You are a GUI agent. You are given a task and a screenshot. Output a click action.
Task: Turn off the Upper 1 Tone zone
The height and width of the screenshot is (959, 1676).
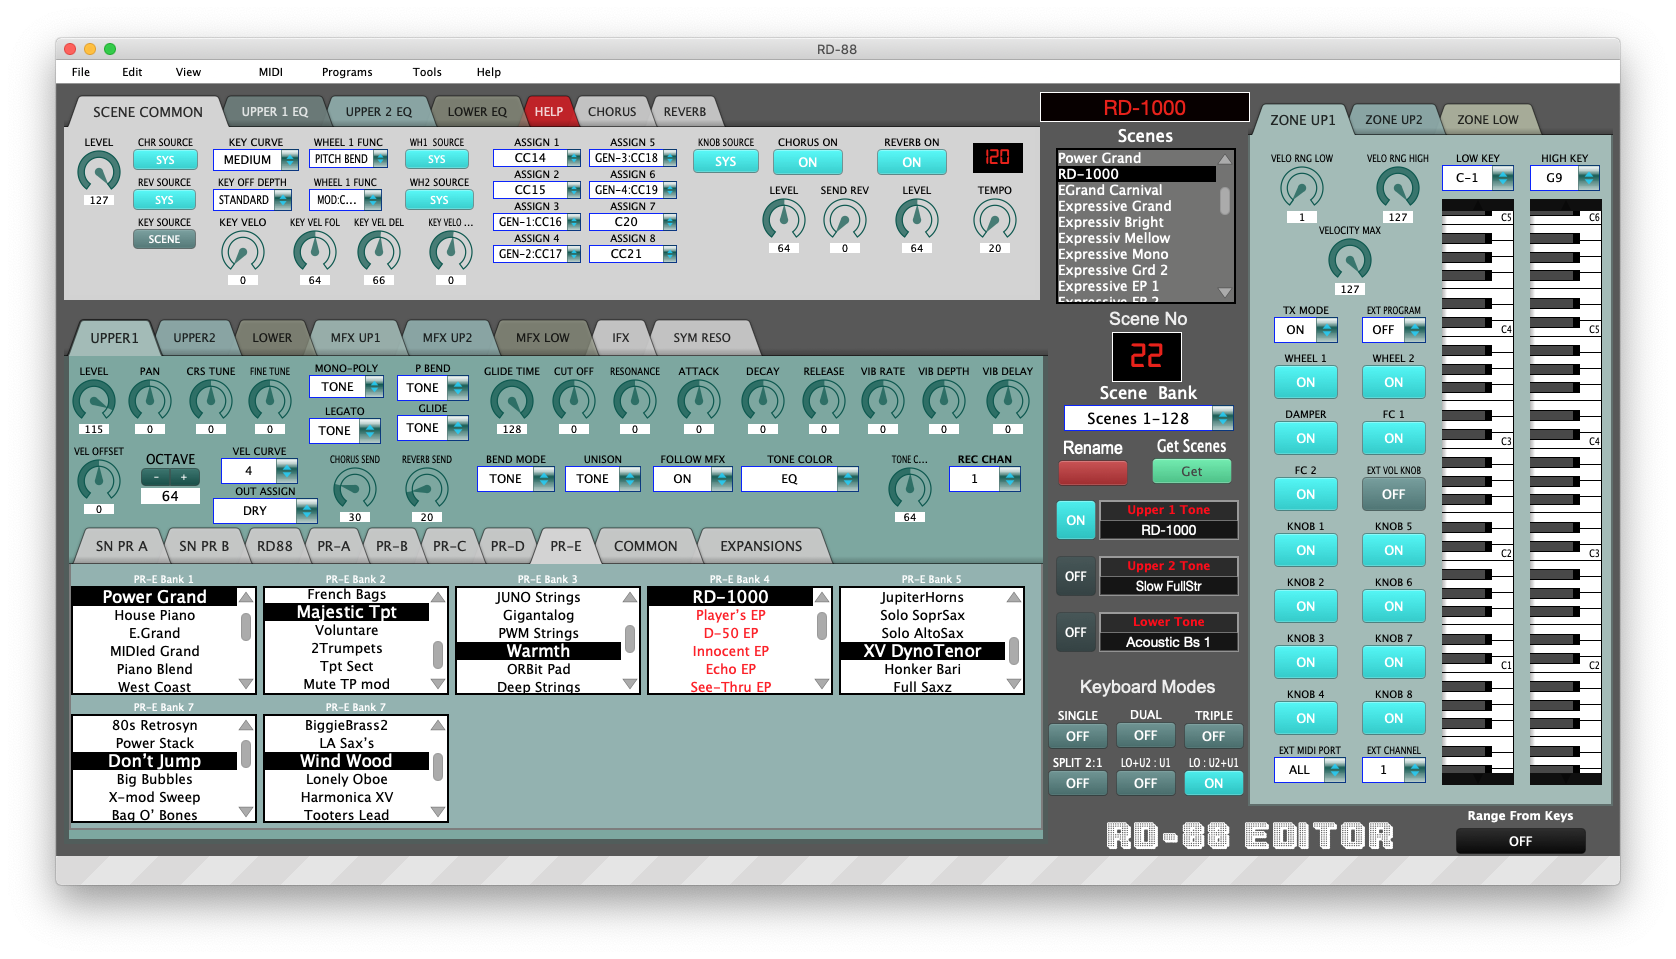1075,520
